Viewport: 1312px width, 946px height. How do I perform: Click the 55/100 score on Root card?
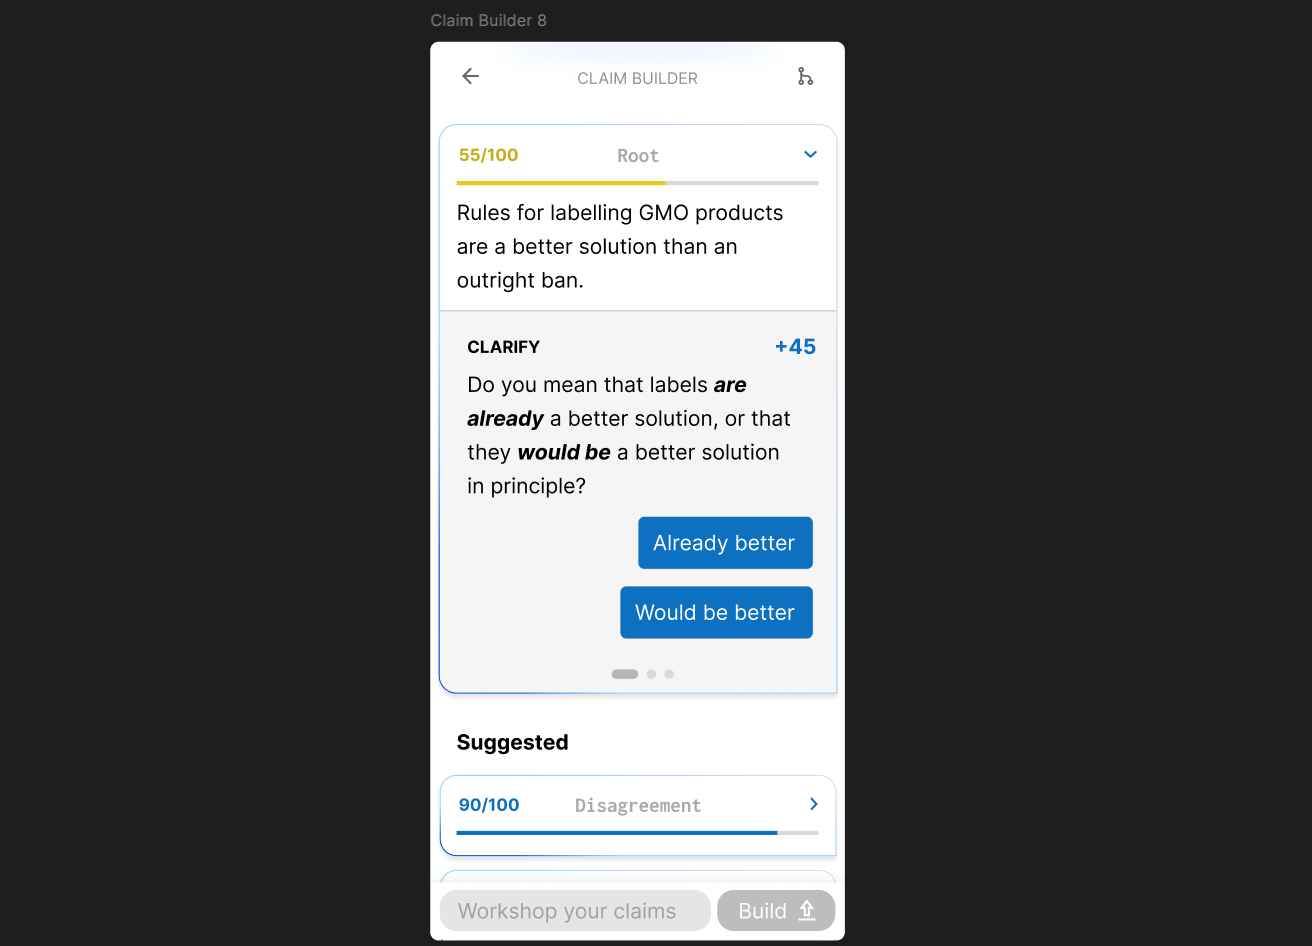(x=488, y=155)
